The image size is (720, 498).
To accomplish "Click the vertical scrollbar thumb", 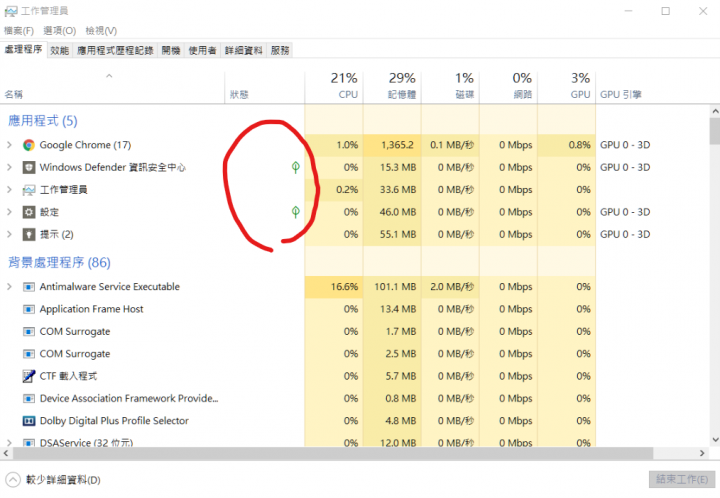I will point(714,131).
